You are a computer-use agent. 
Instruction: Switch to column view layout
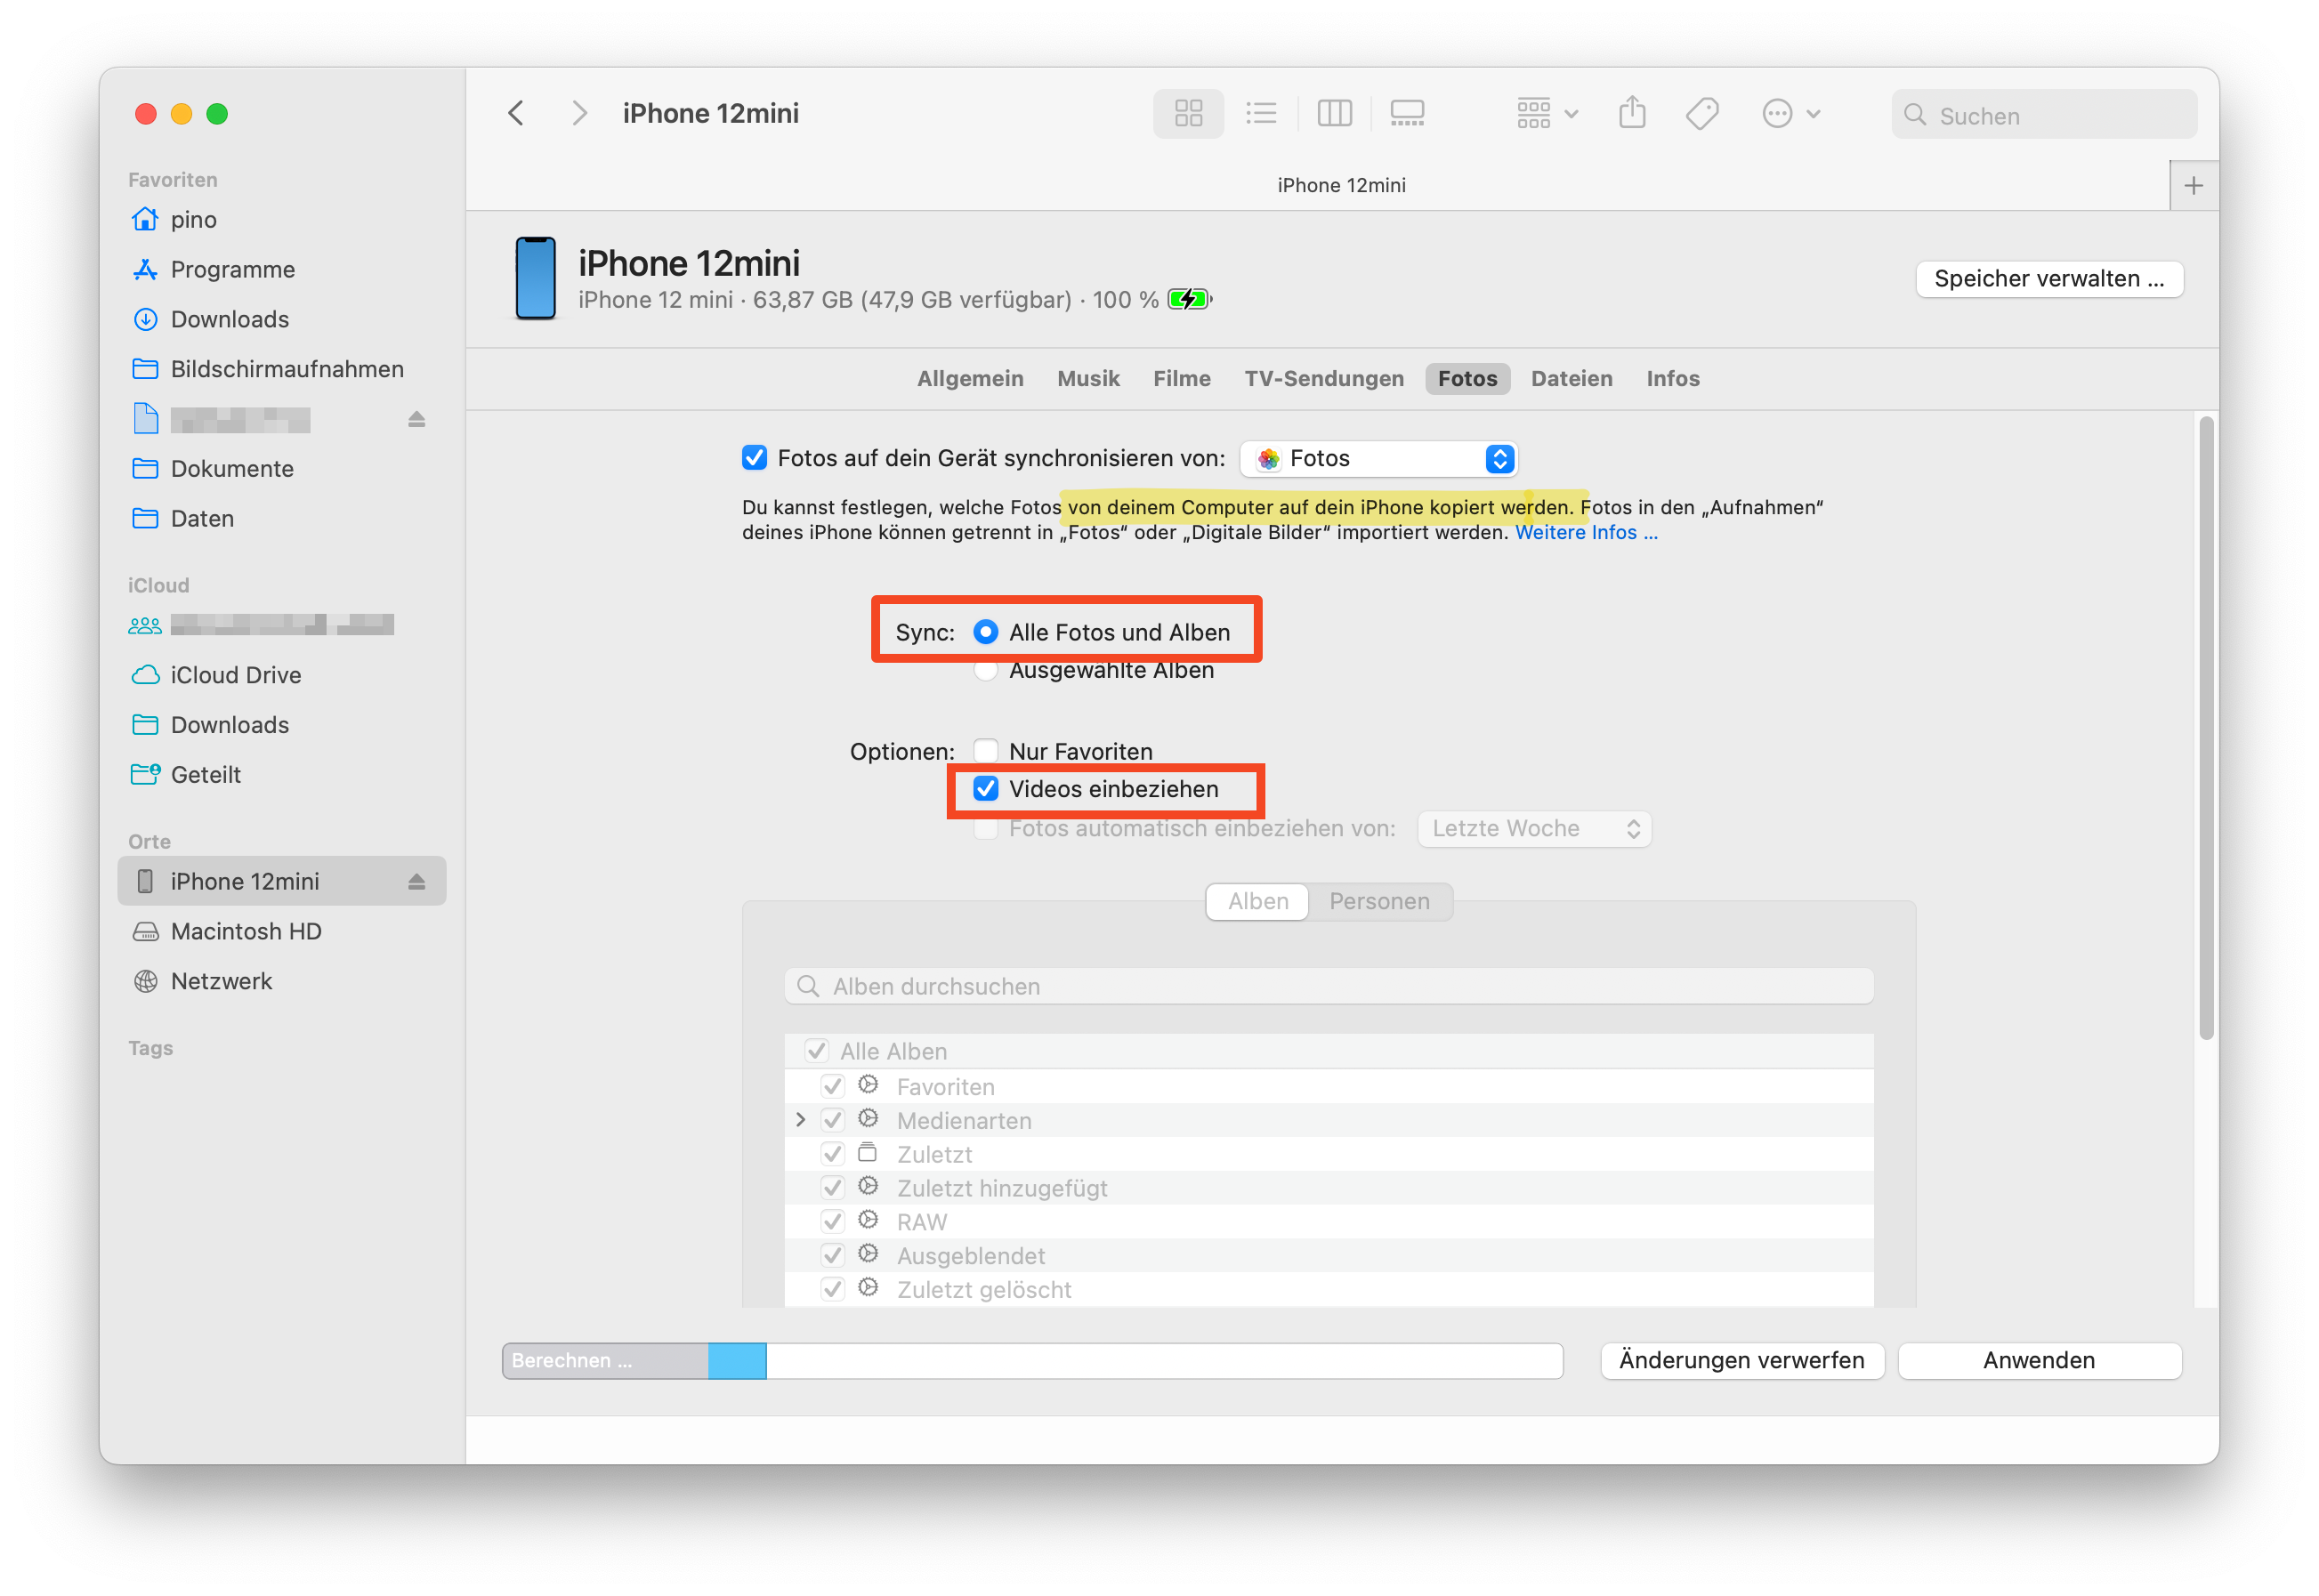tap(1334, 114)
